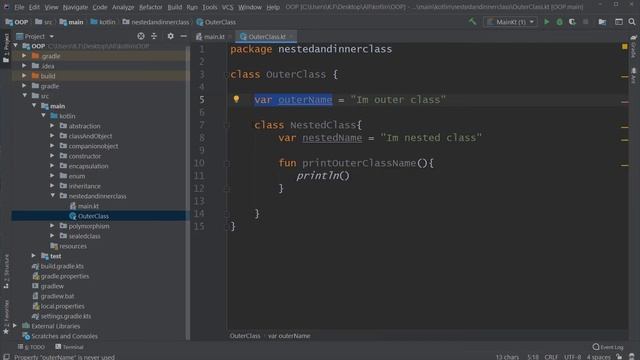The image size is (640, 360).
Task: Open the Analyze menu
Action: point(123,7)
